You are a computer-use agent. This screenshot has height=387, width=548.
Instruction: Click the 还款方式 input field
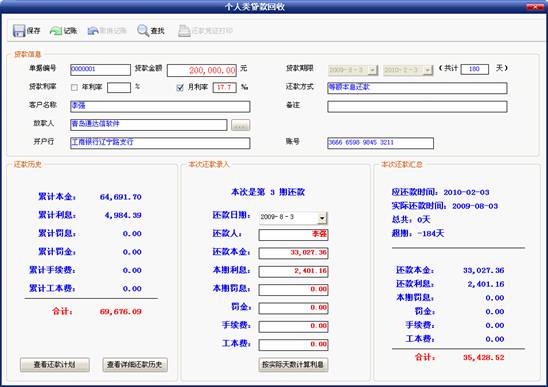417,88
